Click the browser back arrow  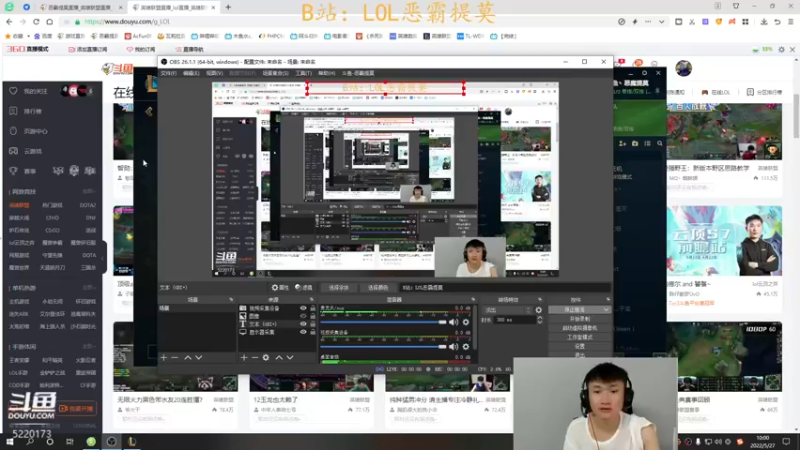(x=9, y=21)
